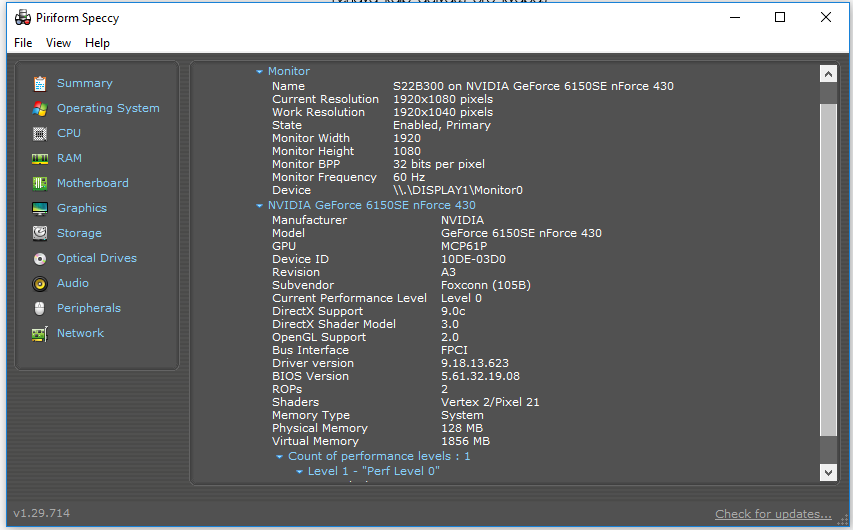This screenshot has width=853, height=530.
Task: Click the RAM module icon
Action: click(x=40, y=158)
